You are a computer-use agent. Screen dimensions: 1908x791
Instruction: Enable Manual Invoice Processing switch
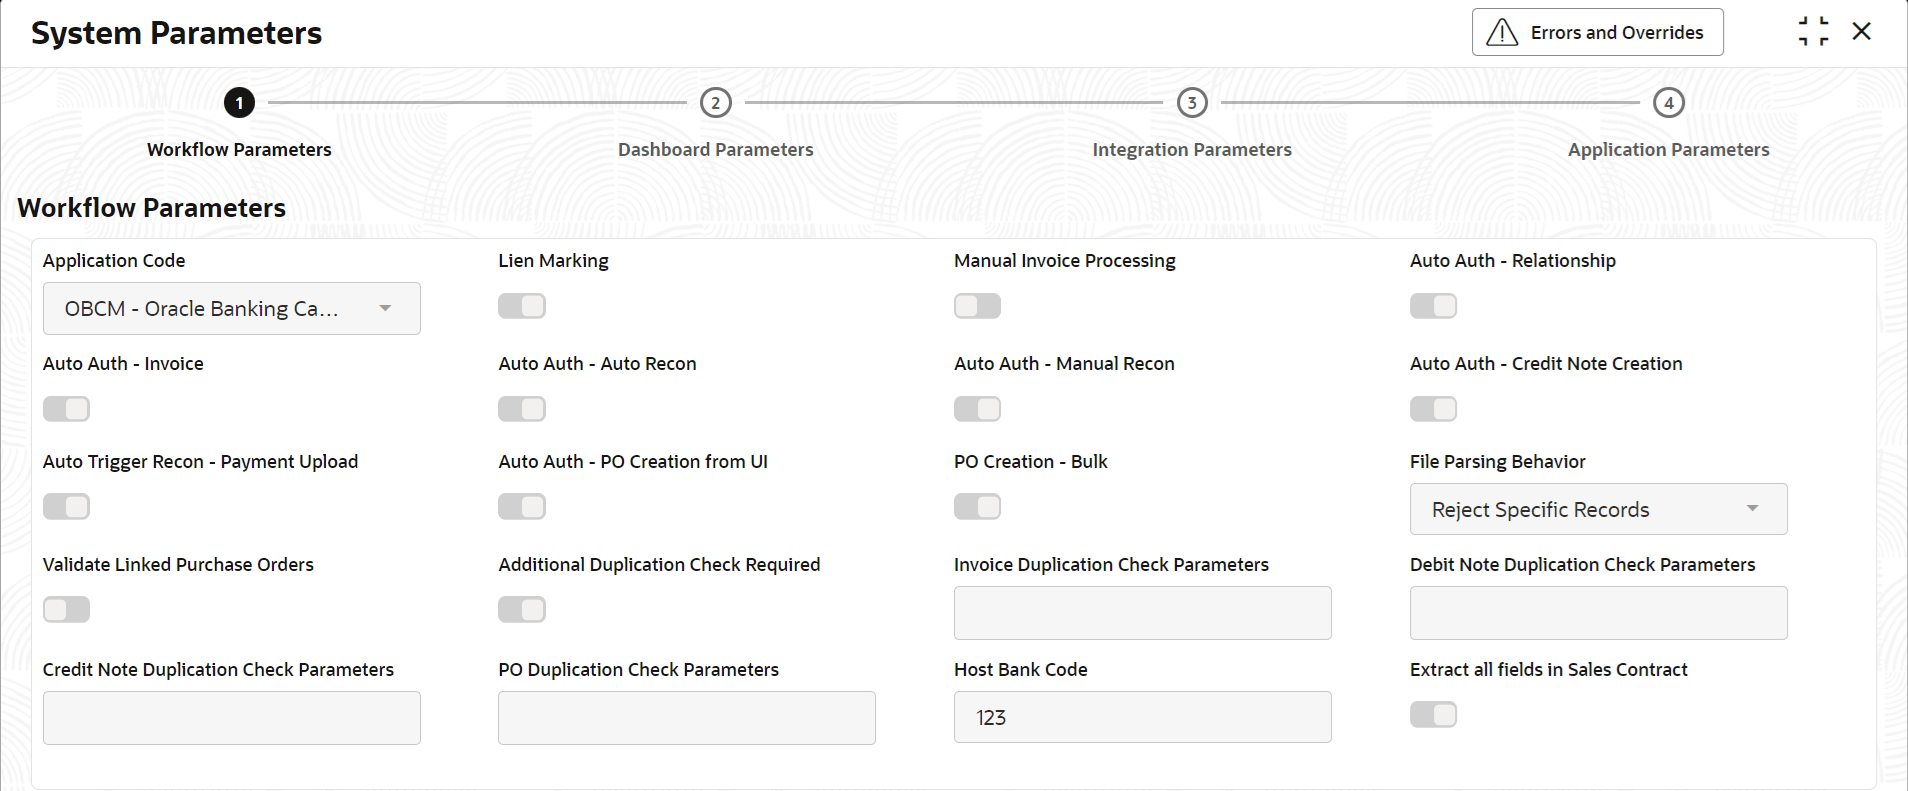tap(977, 306)
